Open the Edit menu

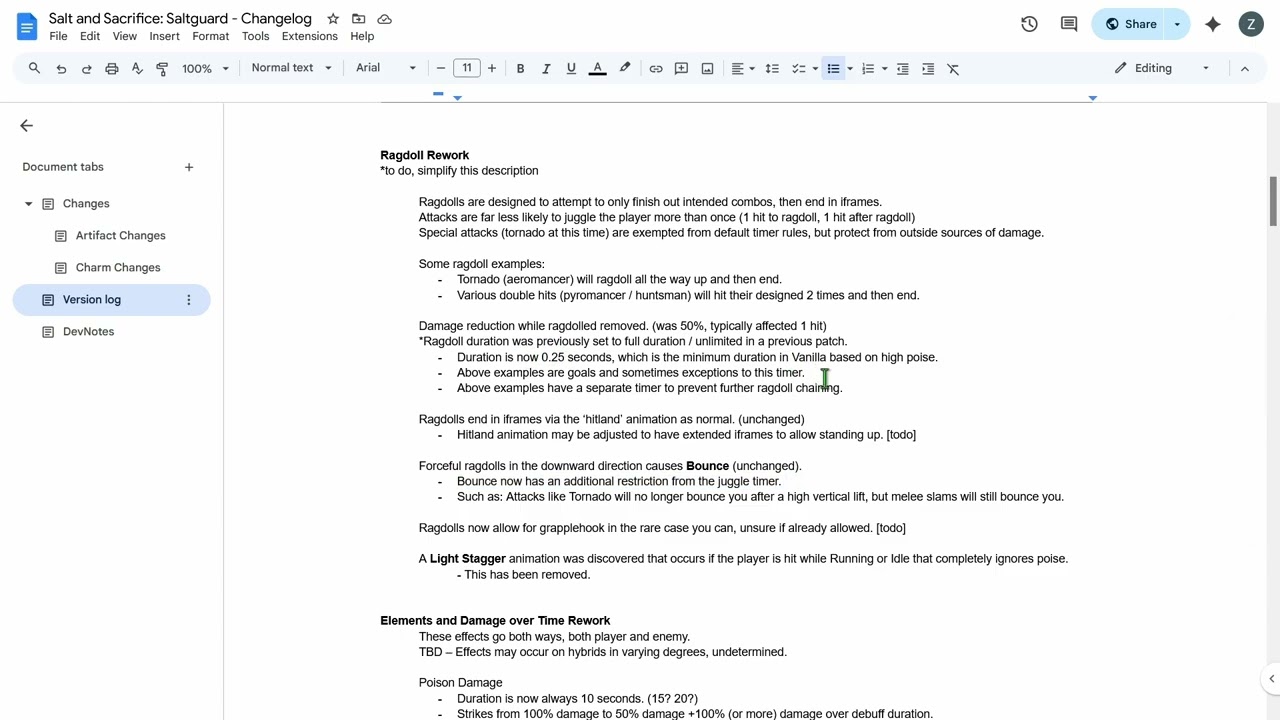click(90, 36)
